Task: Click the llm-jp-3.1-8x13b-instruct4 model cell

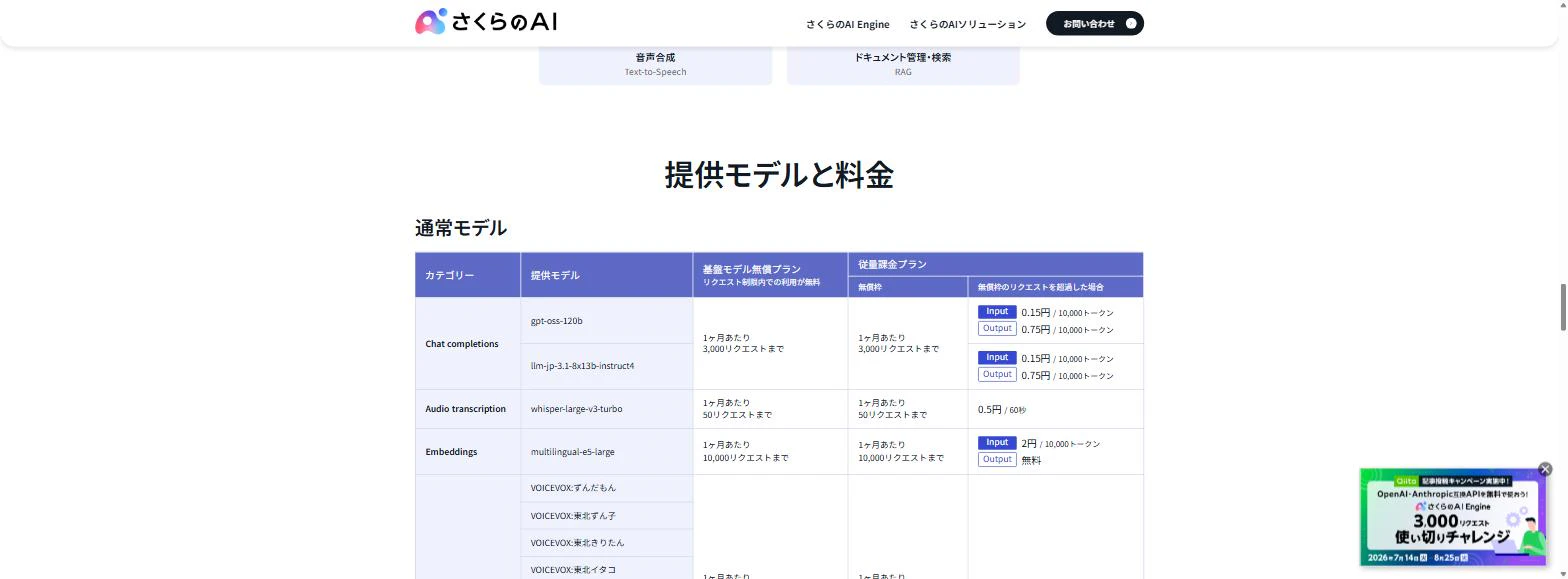Action: tap(606, 366)
